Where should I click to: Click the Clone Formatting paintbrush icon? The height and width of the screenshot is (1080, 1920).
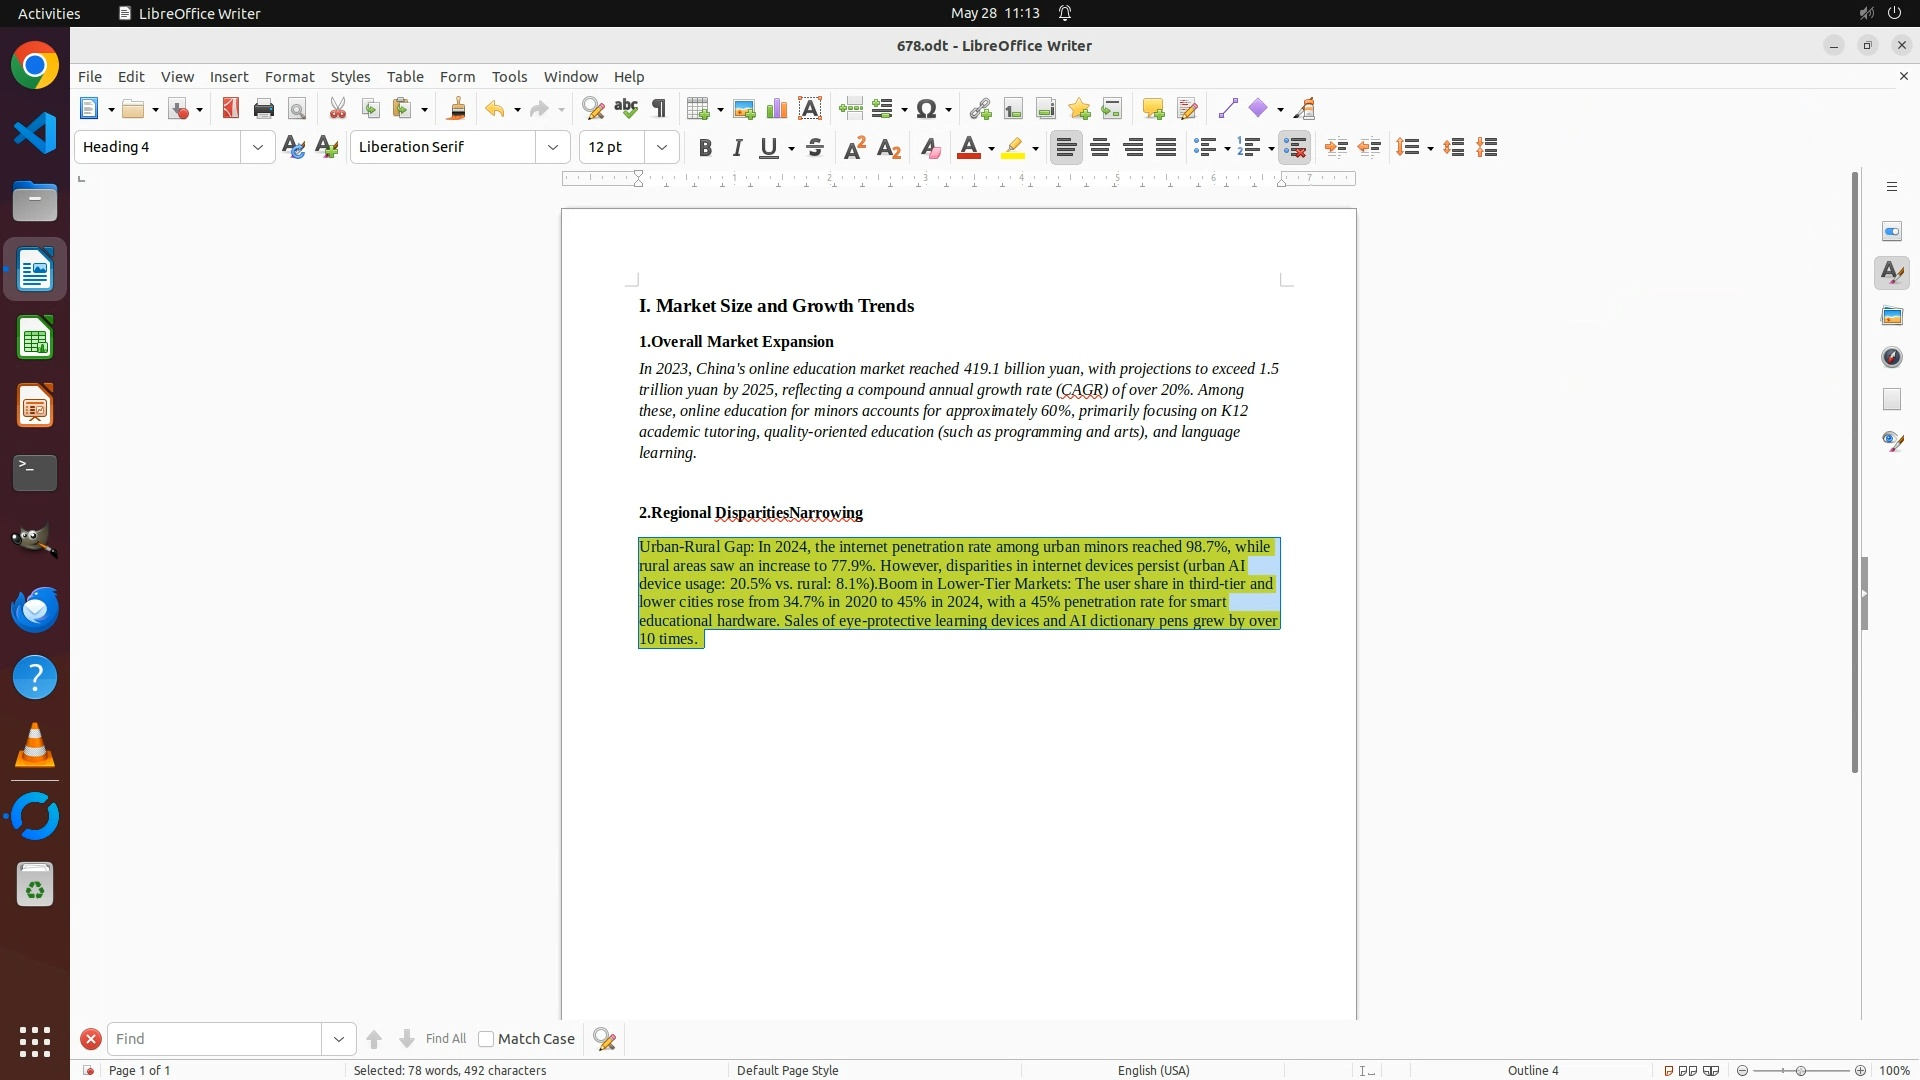click(x=457, y=109)
